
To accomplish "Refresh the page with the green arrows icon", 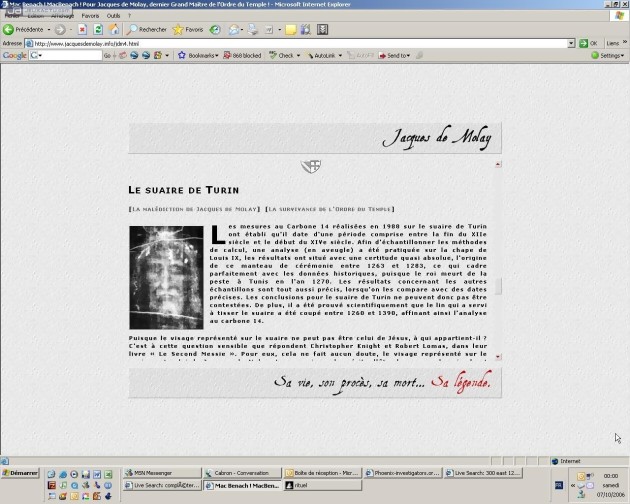I will [x=98, y=30].
